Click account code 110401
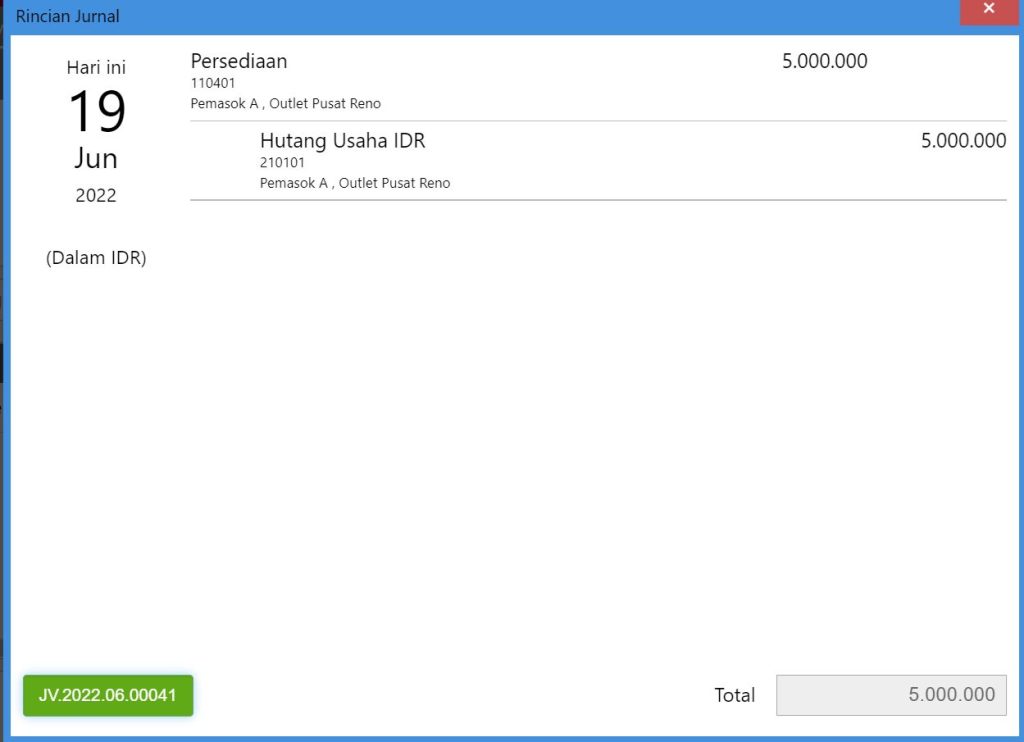 pyautogui.click(x=213, y=83)
